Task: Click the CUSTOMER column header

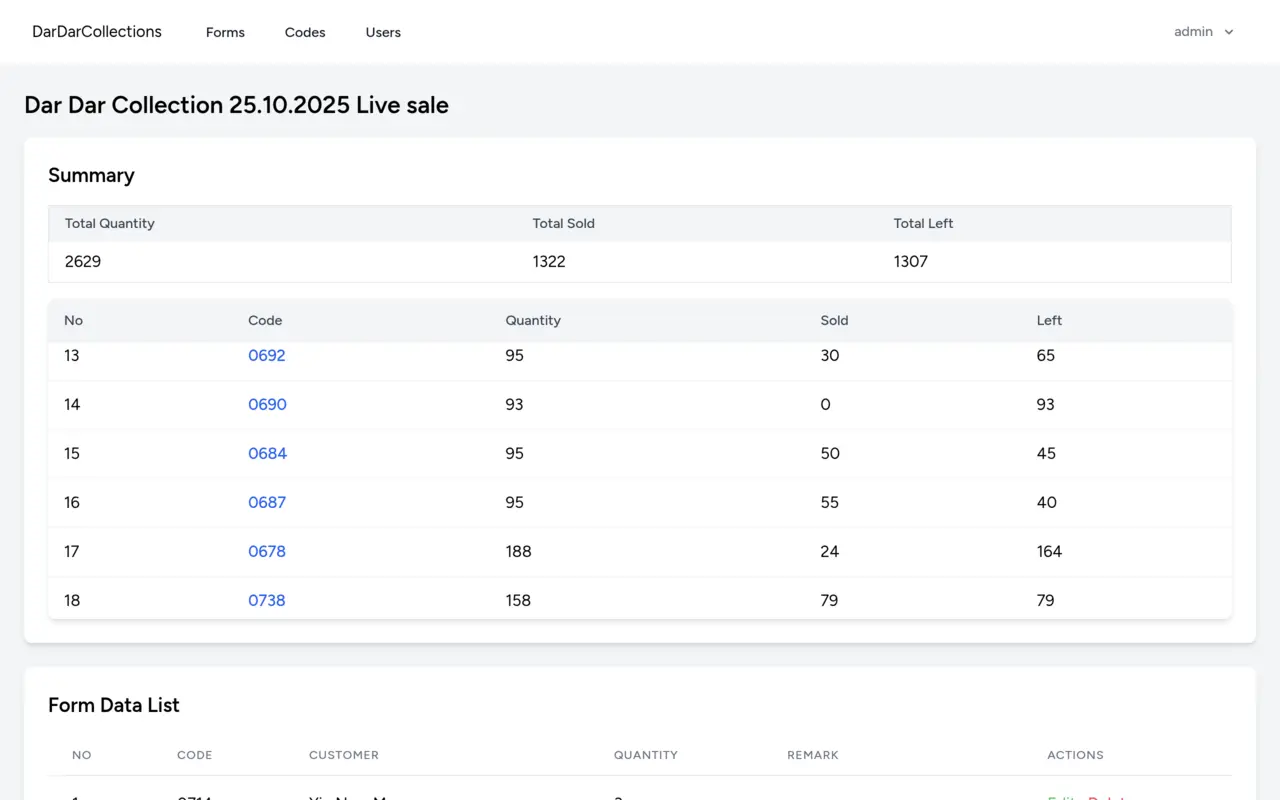Action: coord(344,755)
